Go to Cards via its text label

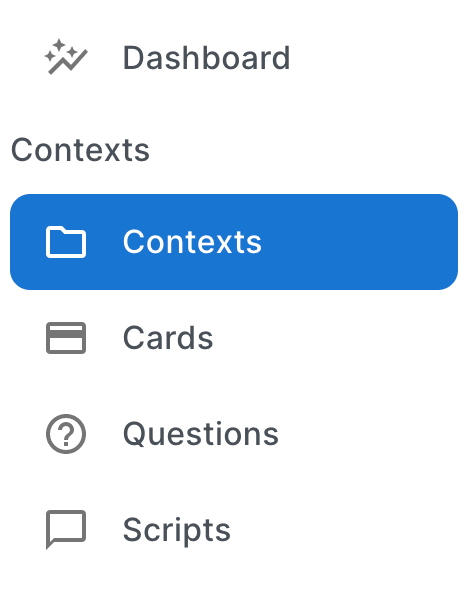168,338
